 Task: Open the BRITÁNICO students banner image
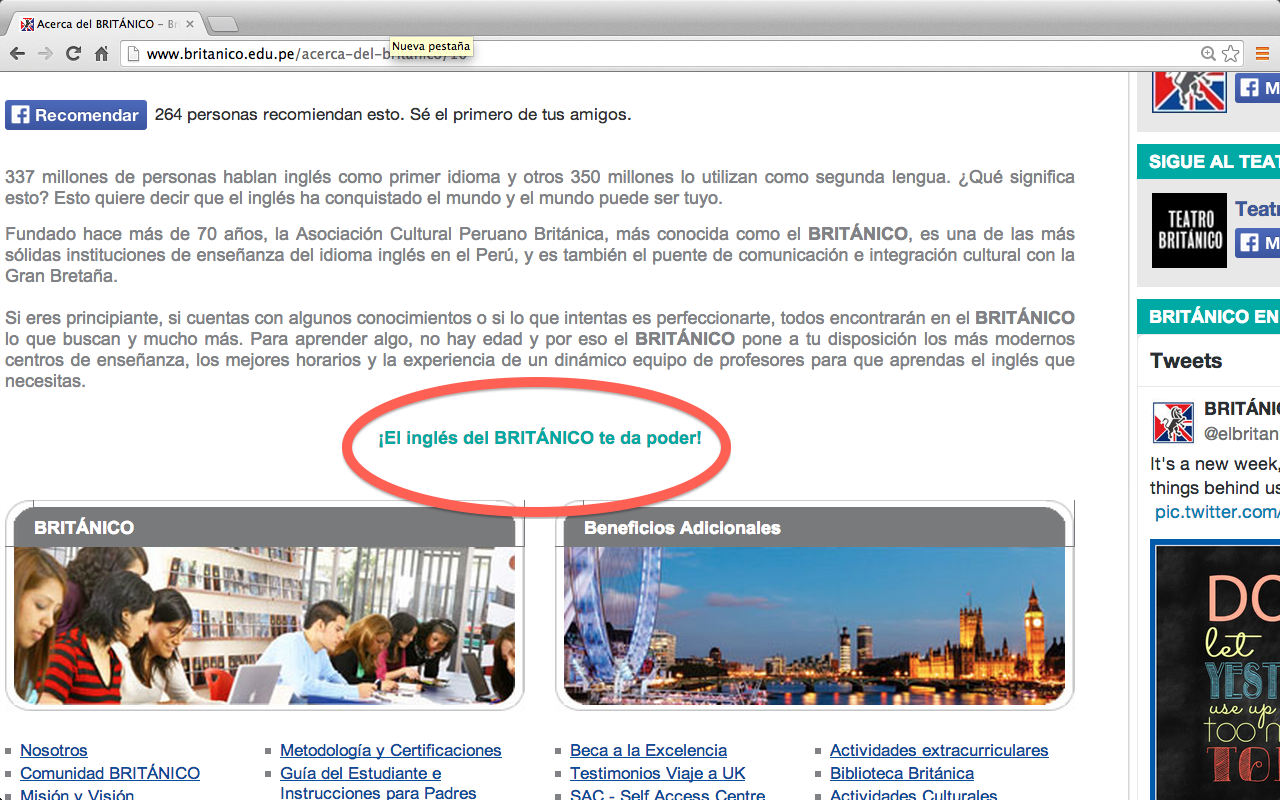pos(265,626)
